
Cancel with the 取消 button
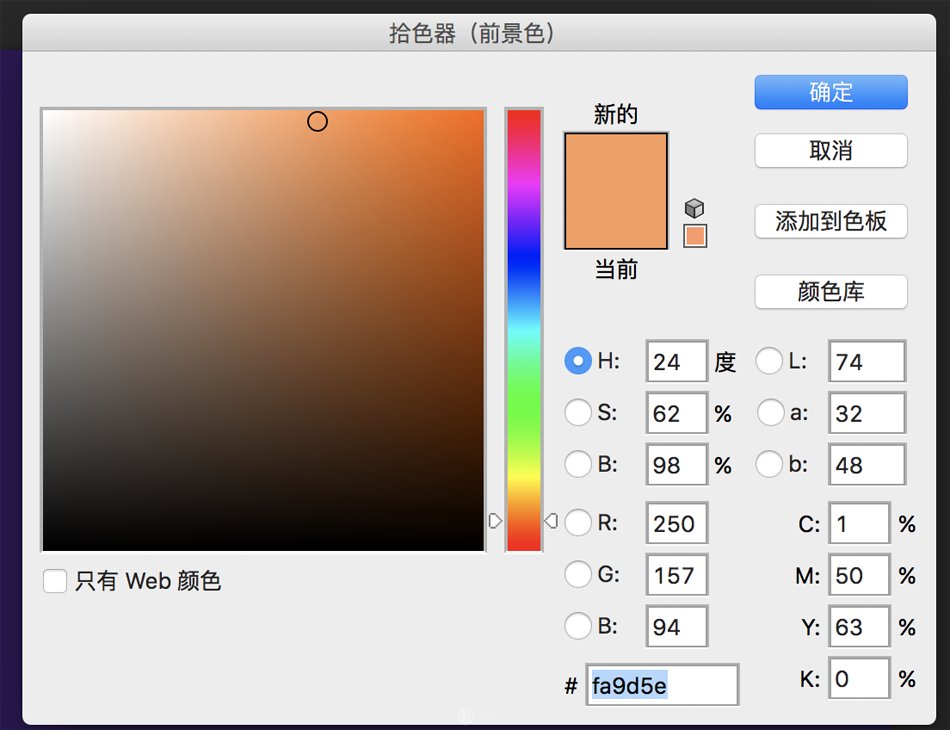click(831, 150)
